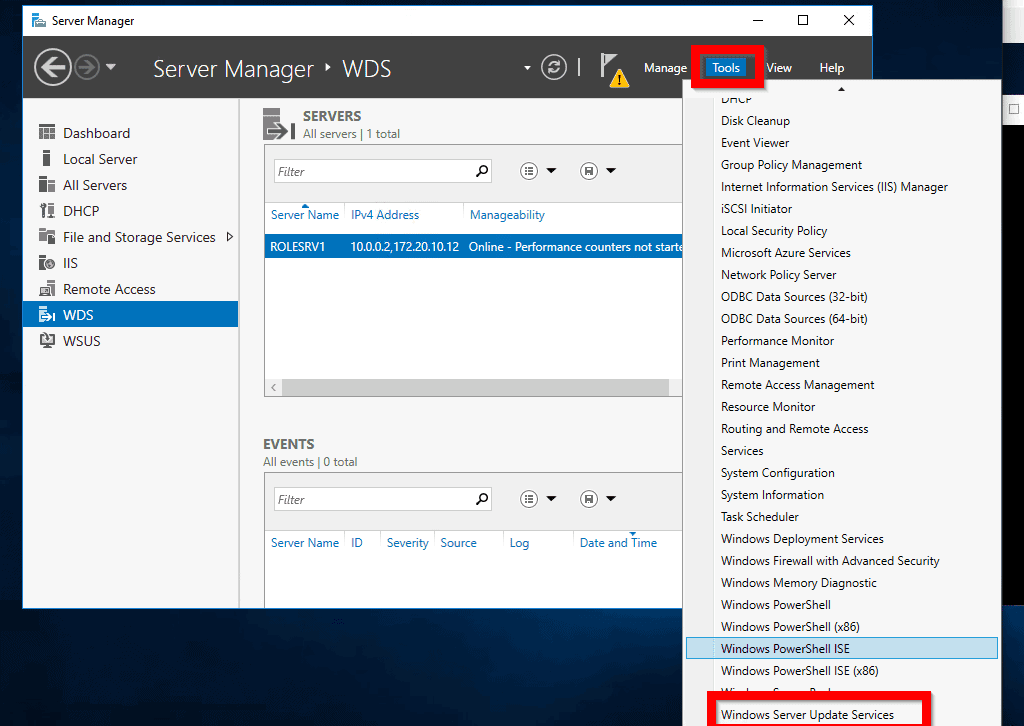1024x726 pixels.
Task: Sort events by Severity column
Action: click(408, 543)
